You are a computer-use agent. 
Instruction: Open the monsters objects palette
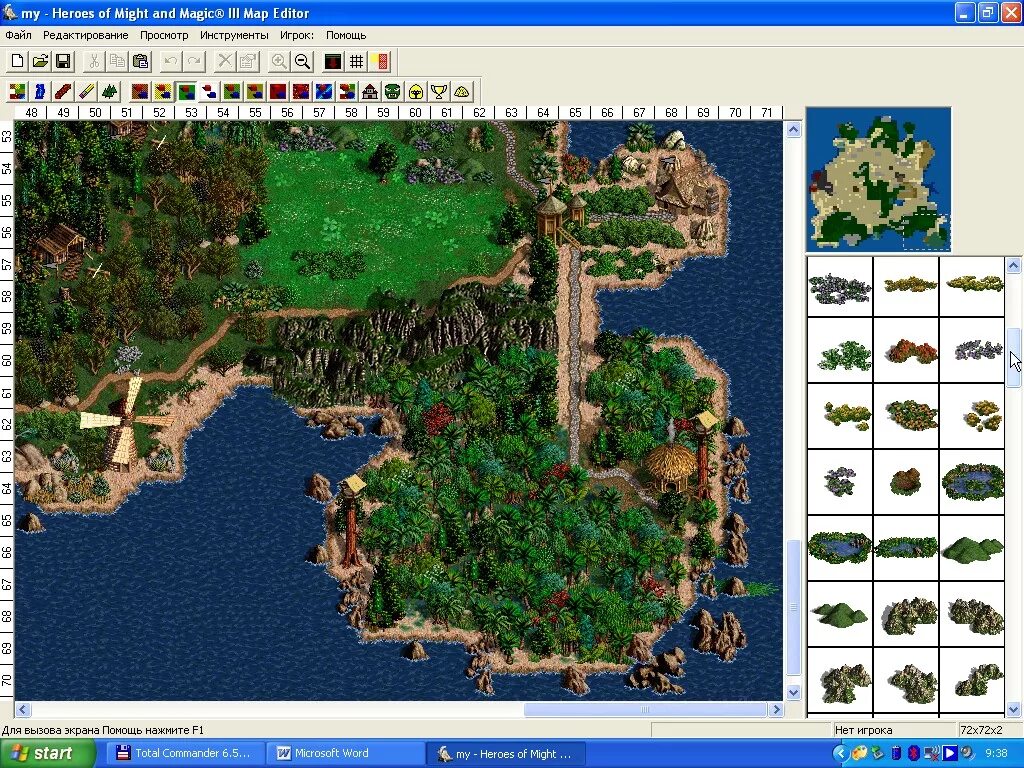tap(393, 91)
